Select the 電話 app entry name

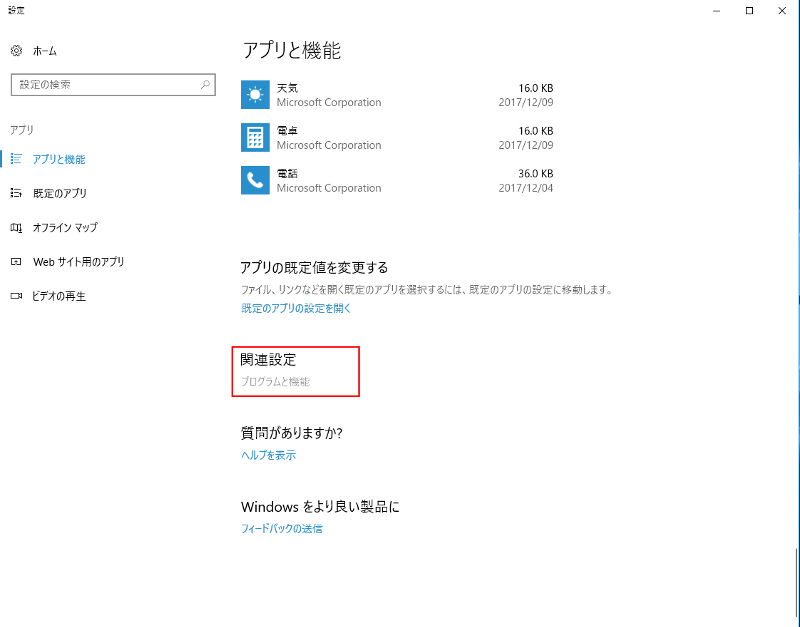coord(287,174)
